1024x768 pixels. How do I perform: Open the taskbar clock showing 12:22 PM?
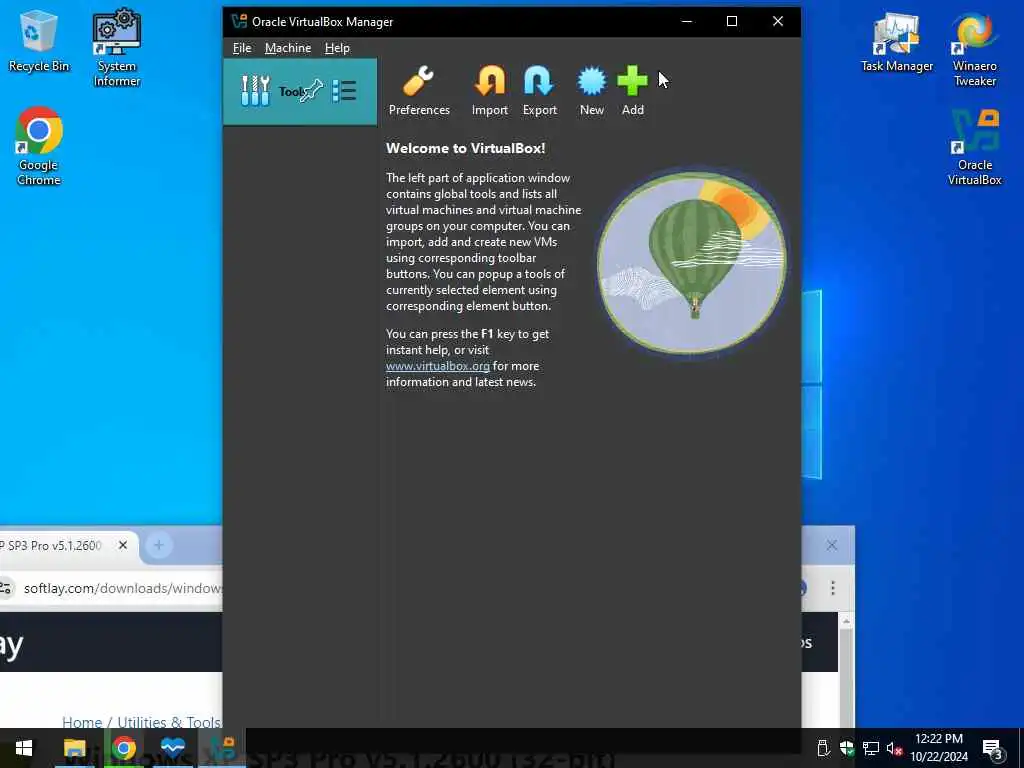(x=938, y=748)
